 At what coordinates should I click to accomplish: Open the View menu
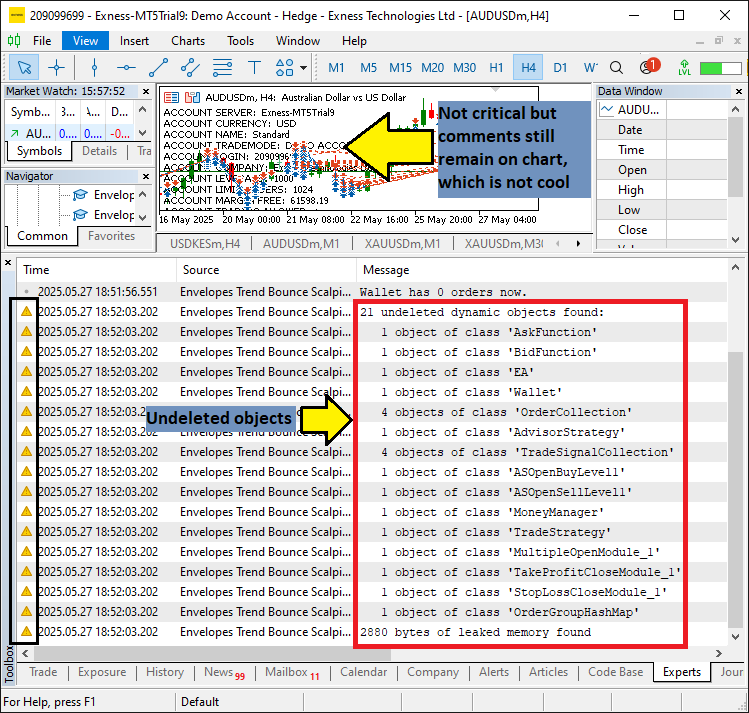pyautogui.click(x=86, y=41)
